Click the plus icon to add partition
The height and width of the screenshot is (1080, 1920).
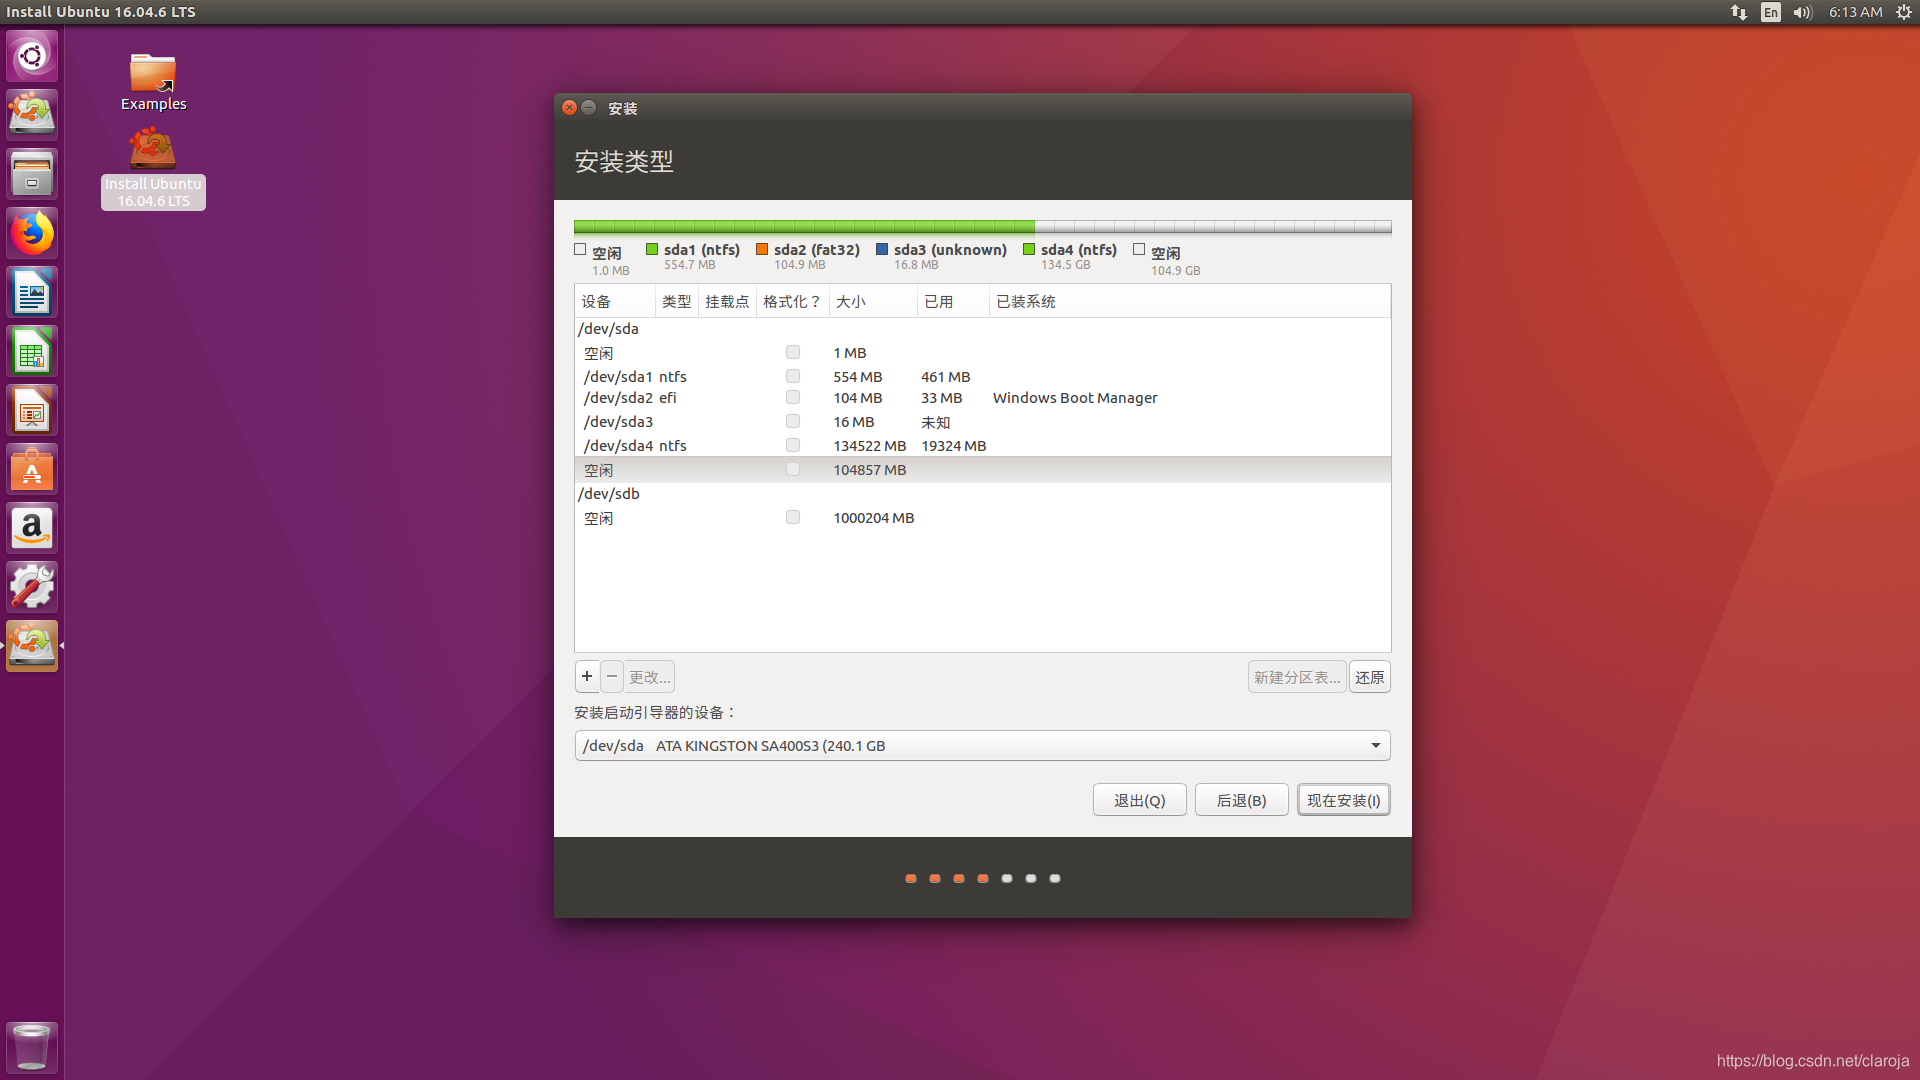587,677
